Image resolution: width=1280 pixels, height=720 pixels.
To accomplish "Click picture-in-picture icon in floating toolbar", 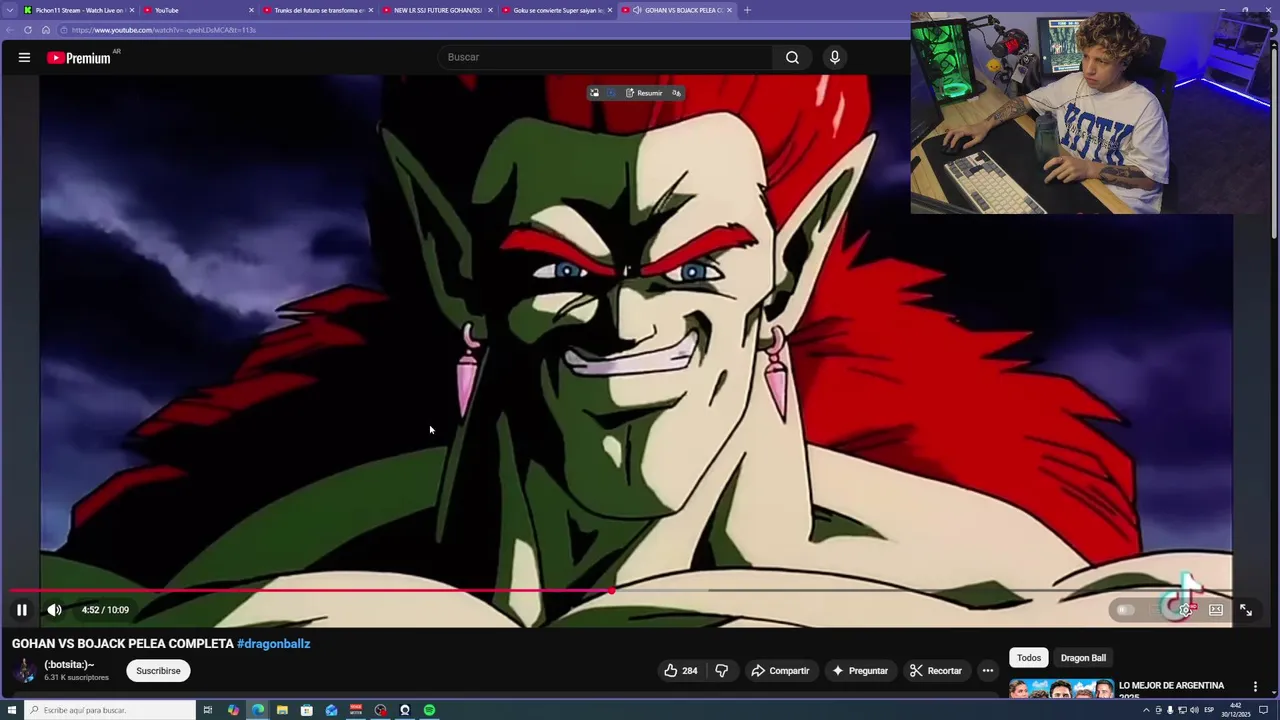I will [594, 93].
